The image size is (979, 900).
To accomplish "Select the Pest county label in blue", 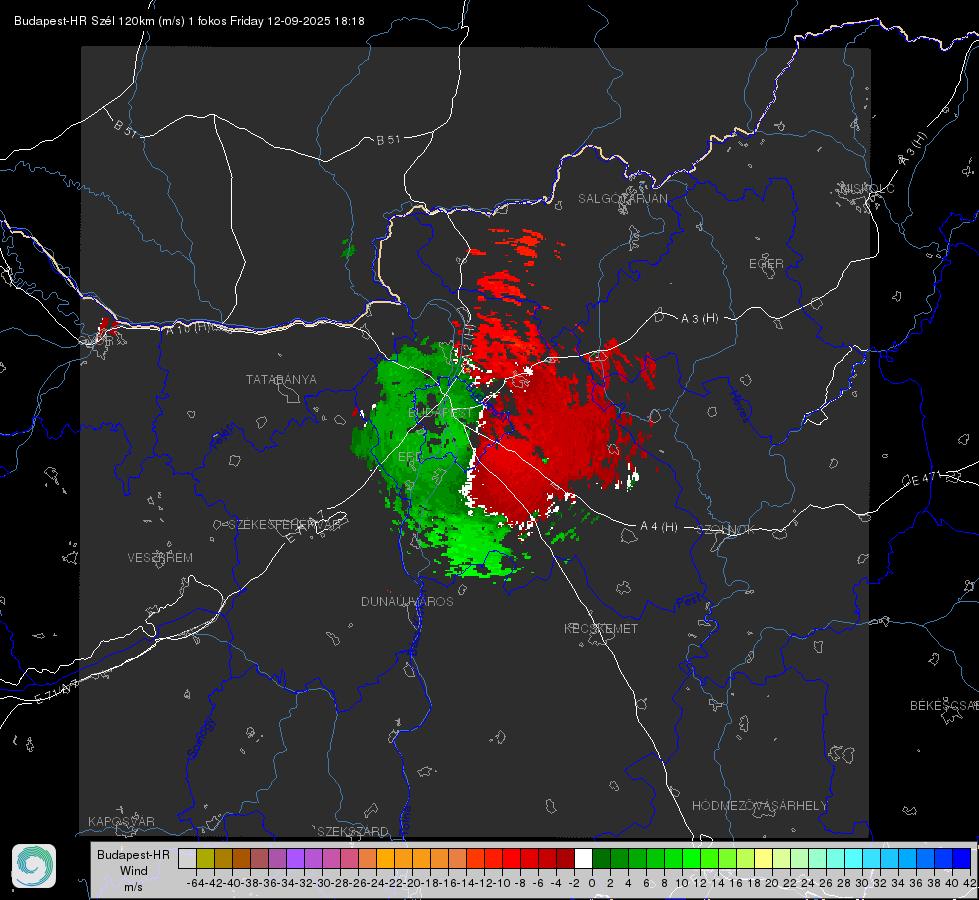I will click(688, 603).
